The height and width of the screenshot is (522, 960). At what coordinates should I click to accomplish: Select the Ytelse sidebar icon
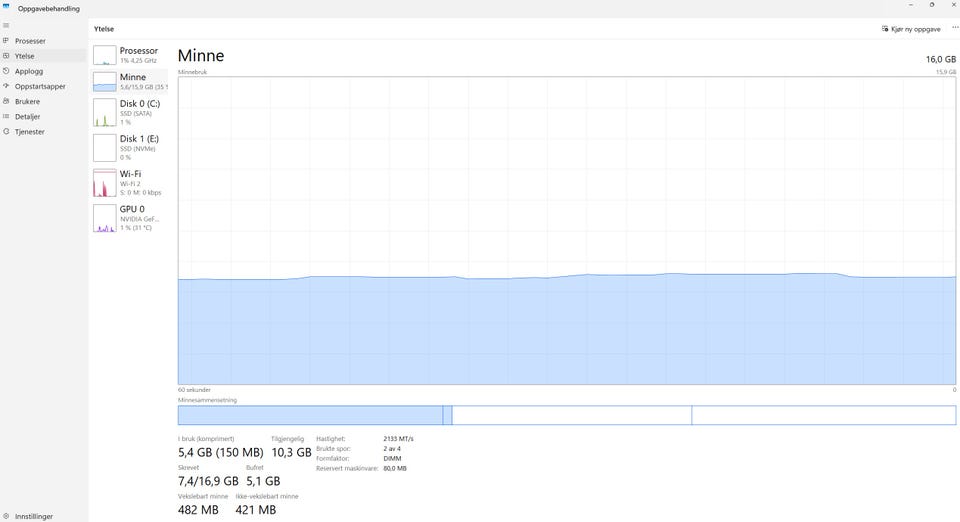[6, 56]
